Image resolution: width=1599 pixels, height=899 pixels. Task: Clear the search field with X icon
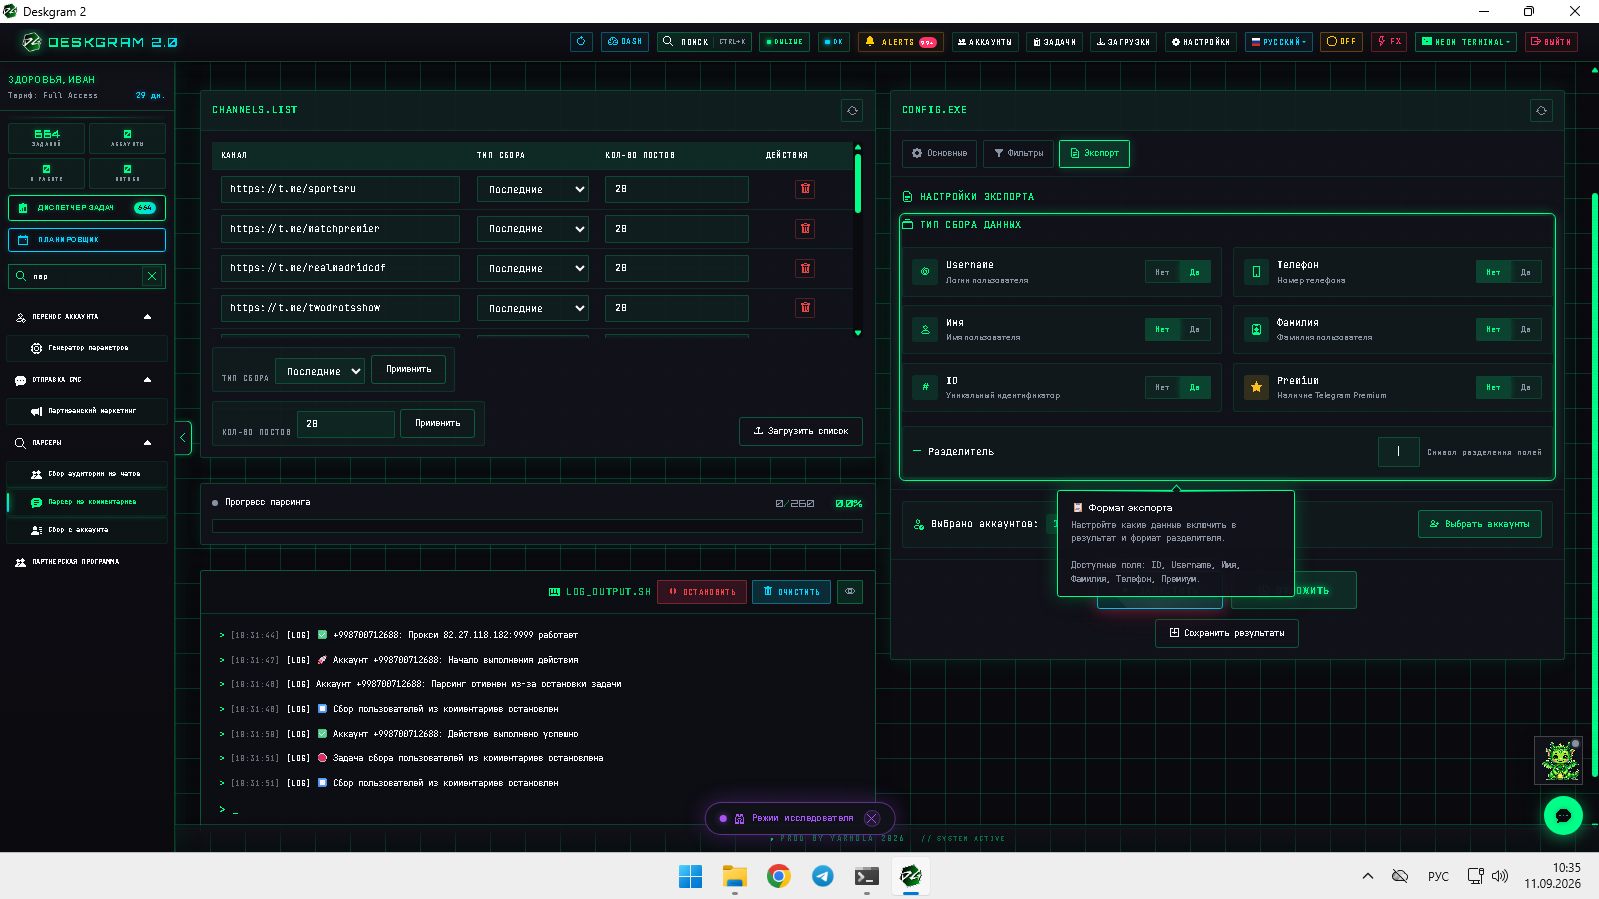(x=152, y=276)
